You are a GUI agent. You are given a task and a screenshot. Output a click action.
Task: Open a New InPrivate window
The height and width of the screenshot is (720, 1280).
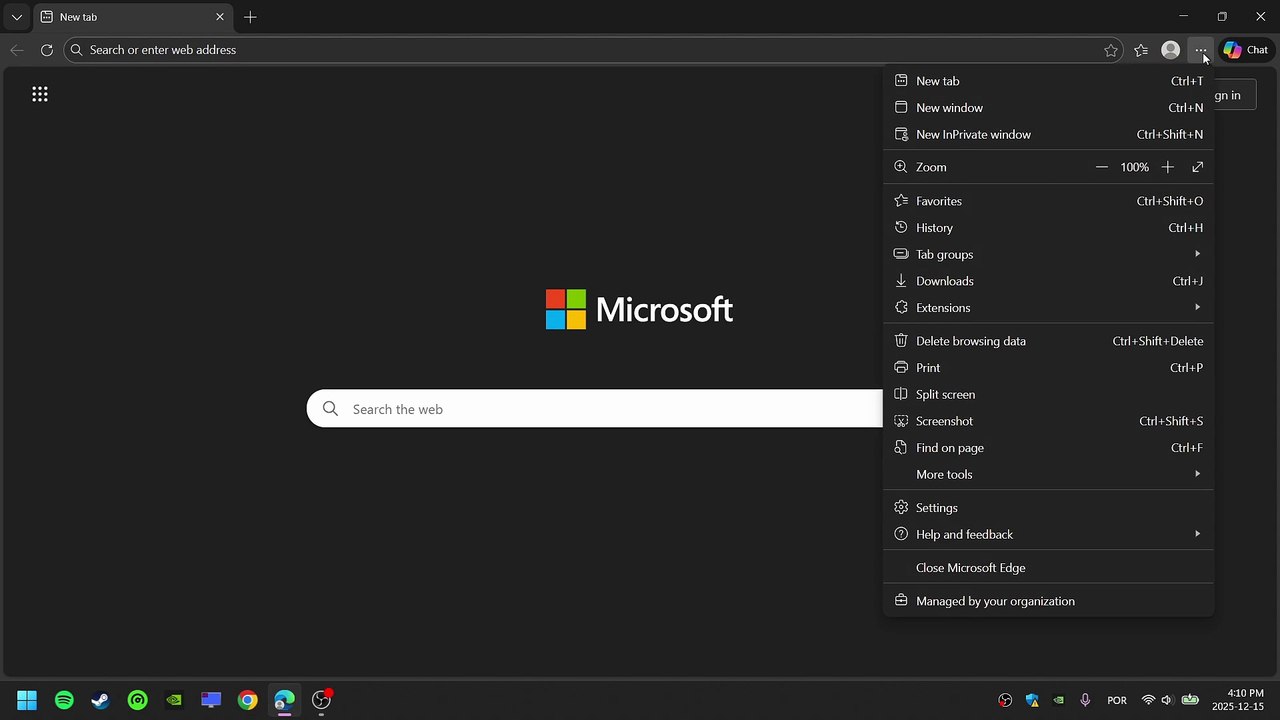click(1048, 134)
